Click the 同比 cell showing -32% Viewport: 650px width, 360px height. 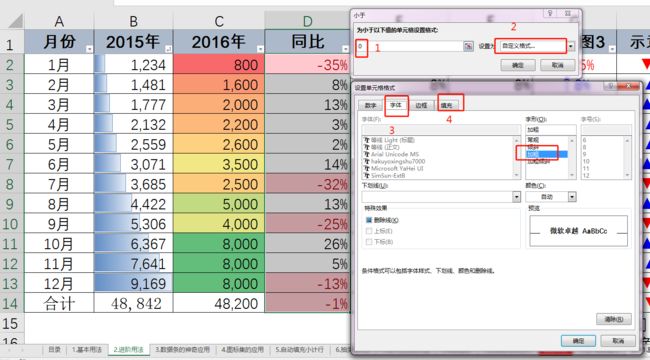tap(307, 184)
